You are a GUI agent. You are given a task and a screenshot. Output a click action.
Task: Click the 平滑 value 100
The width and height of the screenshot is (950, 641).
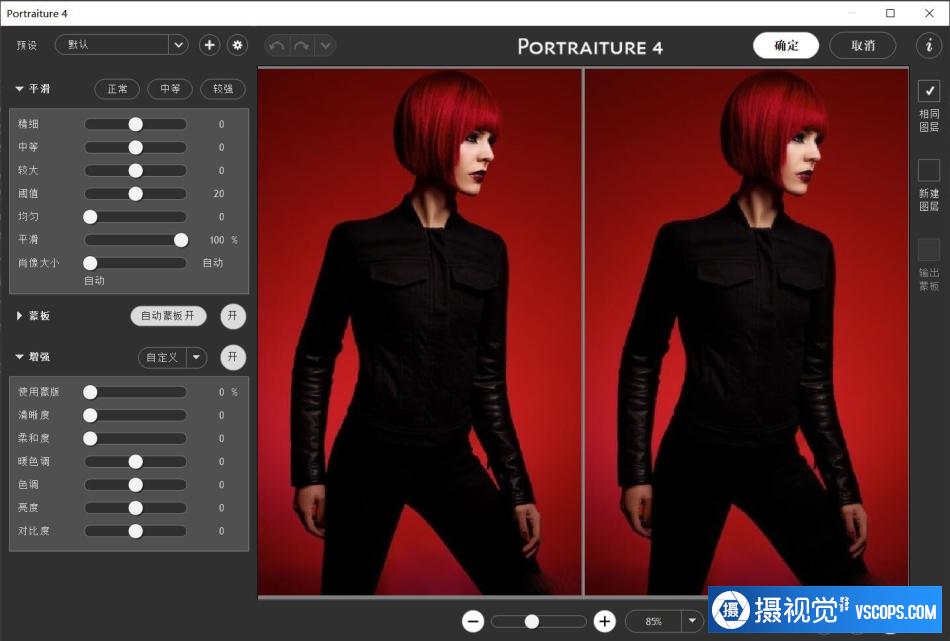[x=217, y=240]
